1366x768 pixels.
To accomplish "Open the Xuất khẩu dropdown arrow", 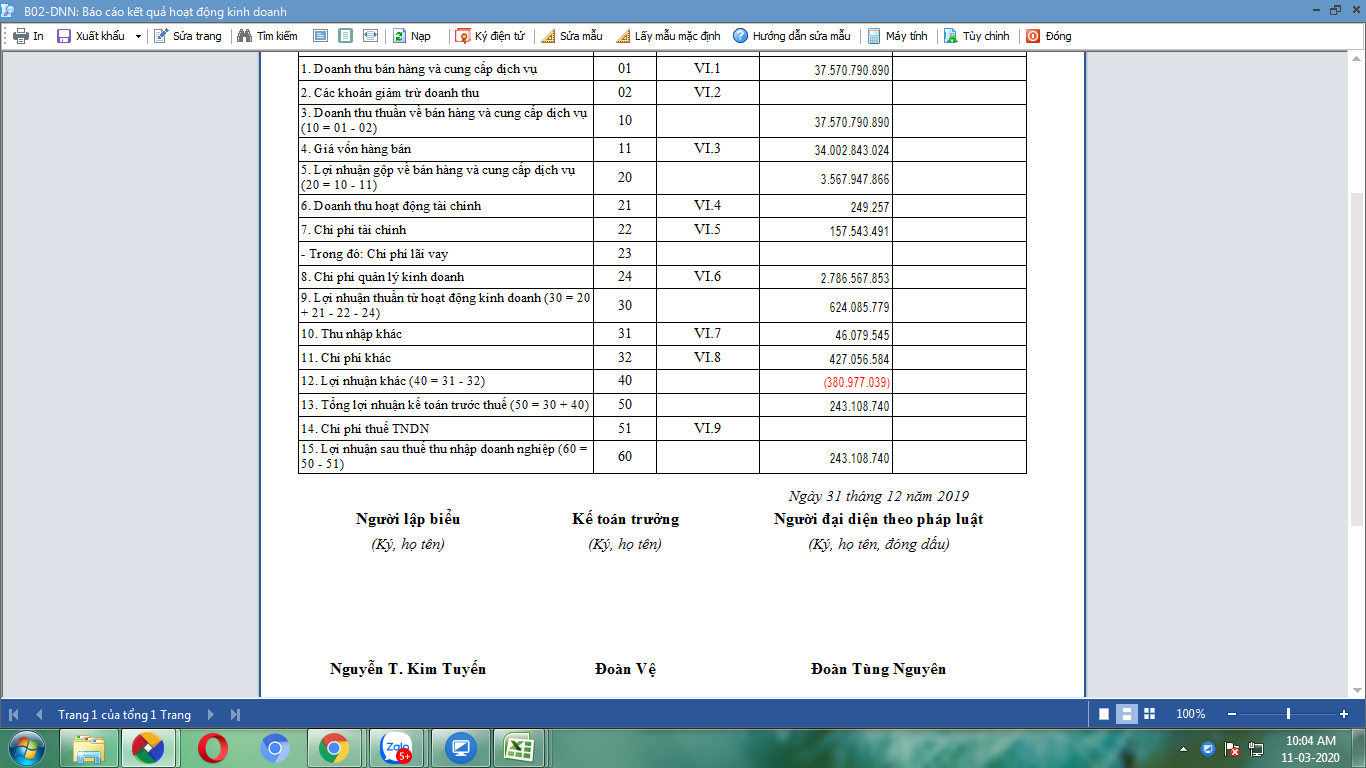I will (x=138, y=36).
